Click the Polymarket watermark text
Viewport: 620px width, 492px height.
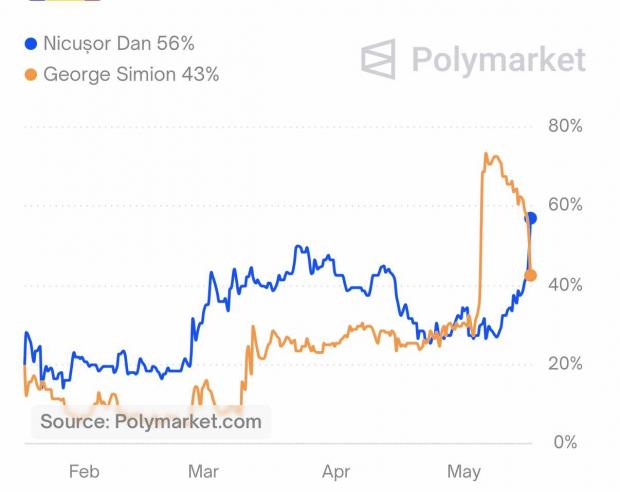[x=498, y=60]
